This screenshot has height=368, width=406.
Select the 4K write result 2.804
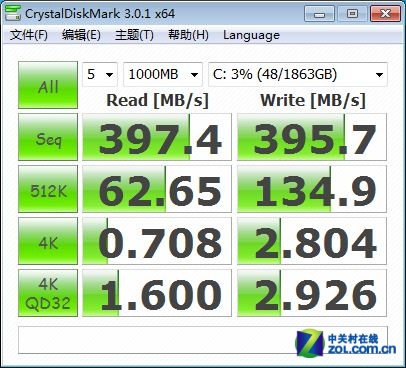pyautogui.click(x=312, y=241)
